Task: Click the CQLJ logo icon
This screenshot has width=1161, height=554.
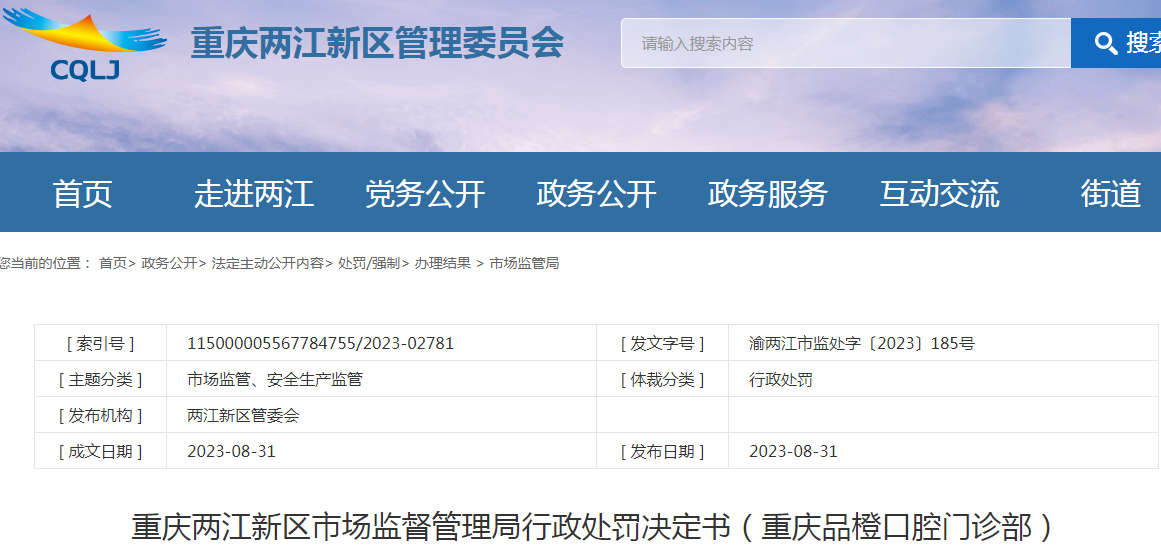Action: [84, 44]
